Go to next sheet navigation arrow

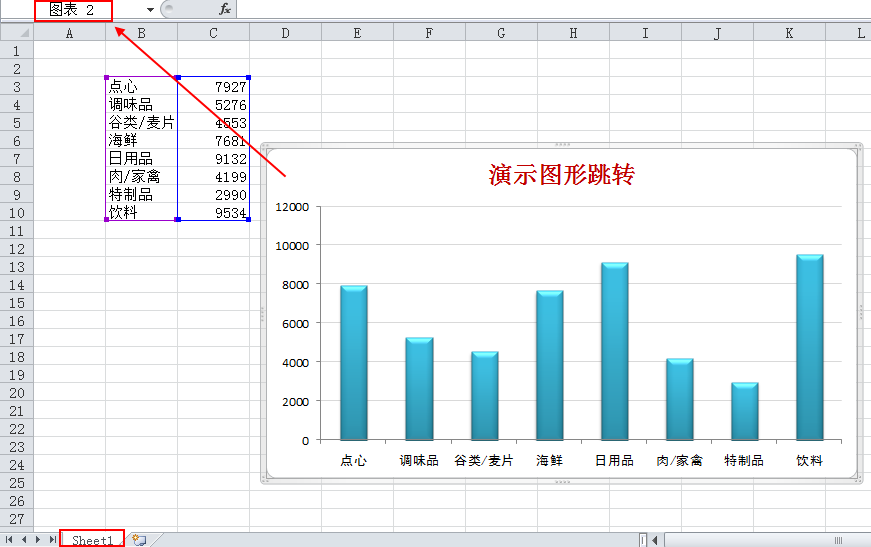click(x=38, y=539)
